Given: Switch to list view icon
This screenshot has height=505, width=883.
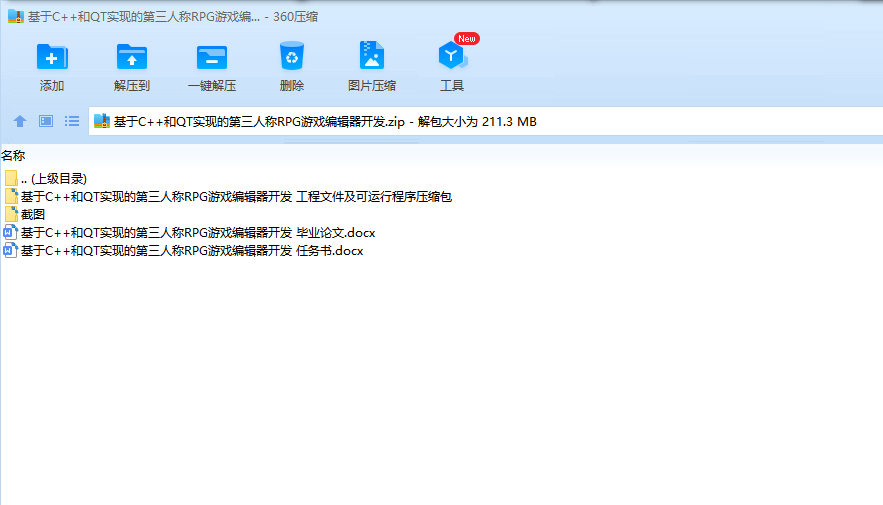Looking at the screenshot, I should pyautogui.click(x=72, y=121).
